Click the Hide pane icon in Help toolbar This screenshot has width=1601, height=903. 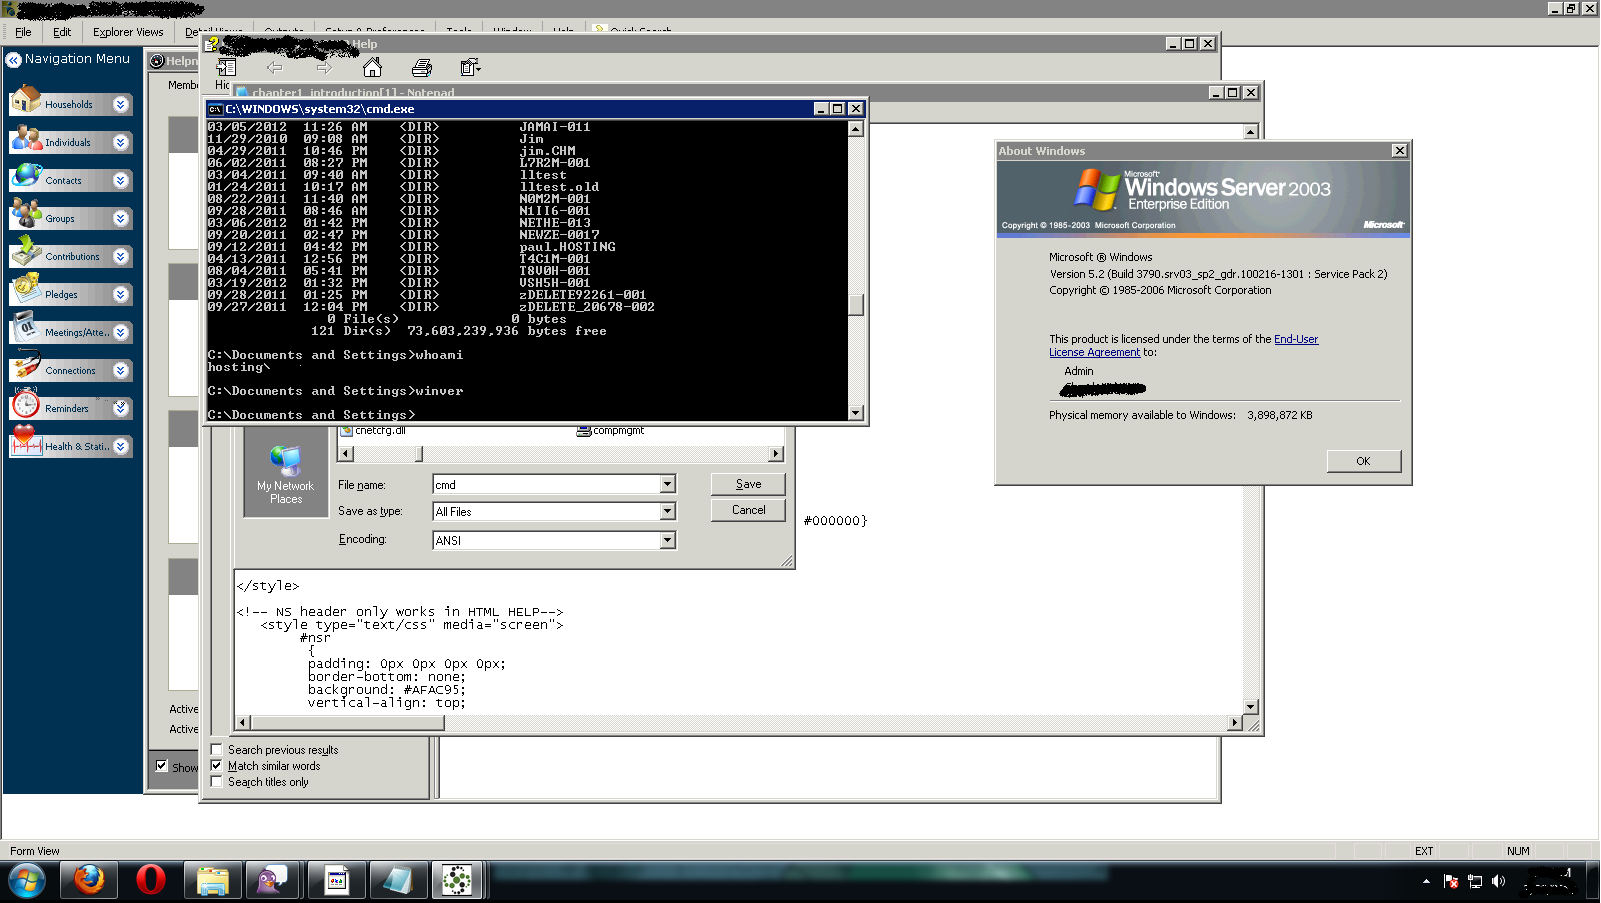pyautogui.click(x=227, y=67)
